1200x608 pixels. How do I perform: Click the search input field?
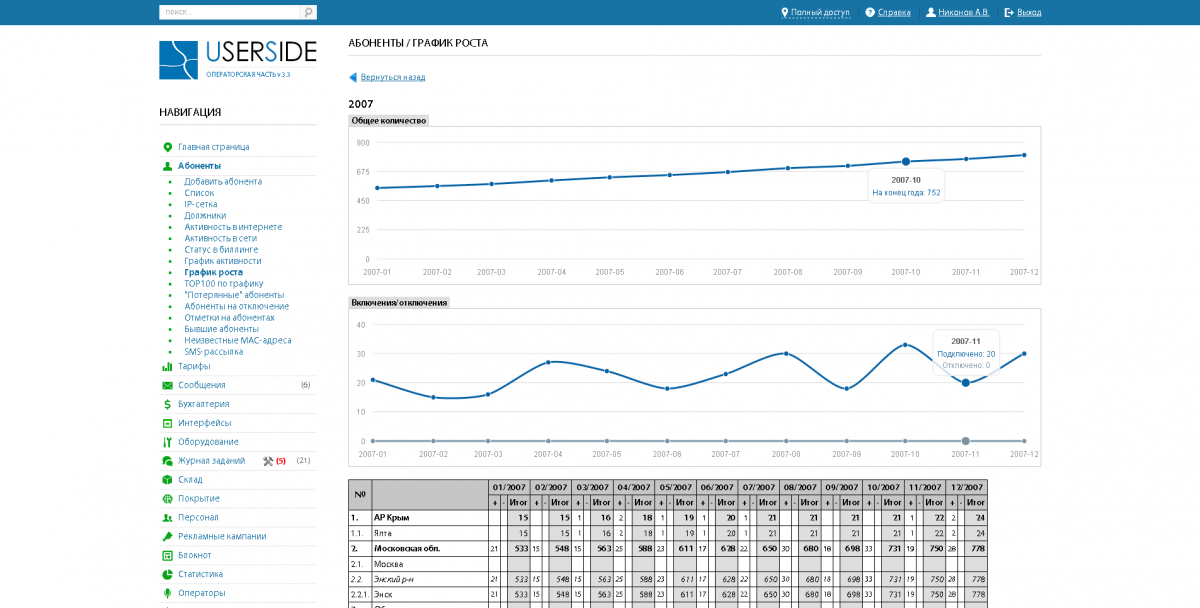(230, 12)
